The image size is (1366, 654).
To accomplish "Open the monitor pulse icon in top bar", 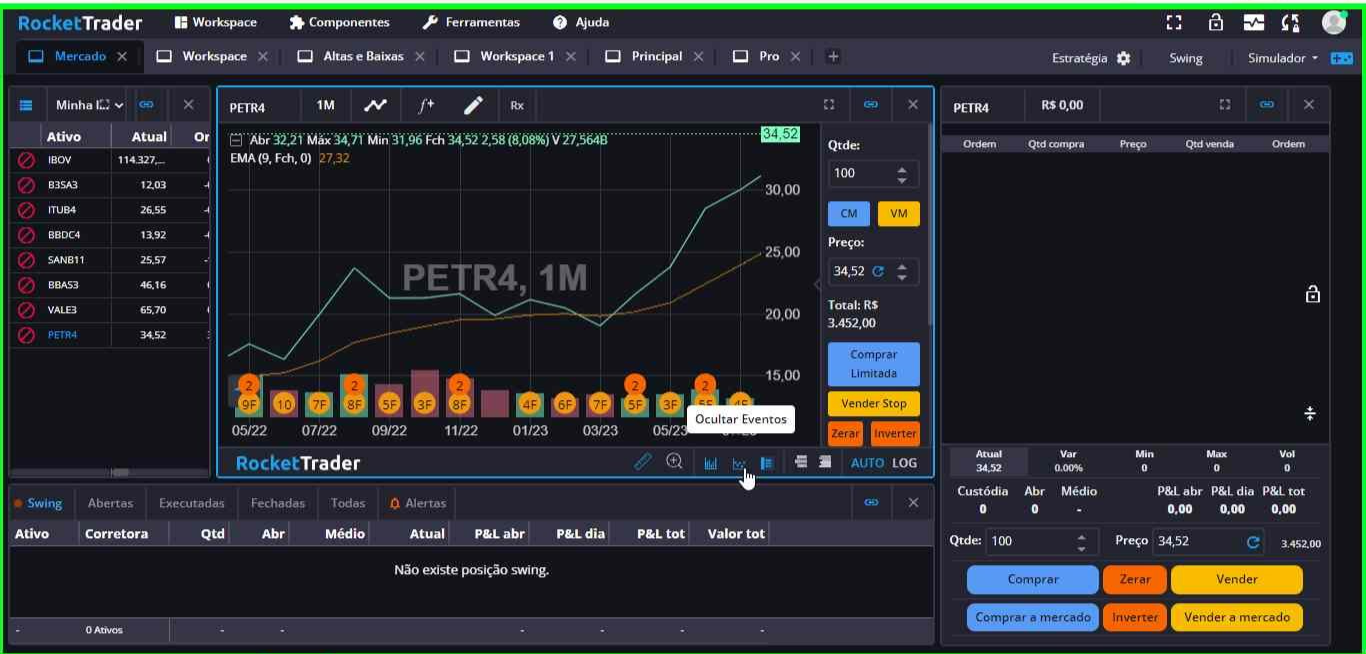I will pyautogui.click(x=1254, y=22).
